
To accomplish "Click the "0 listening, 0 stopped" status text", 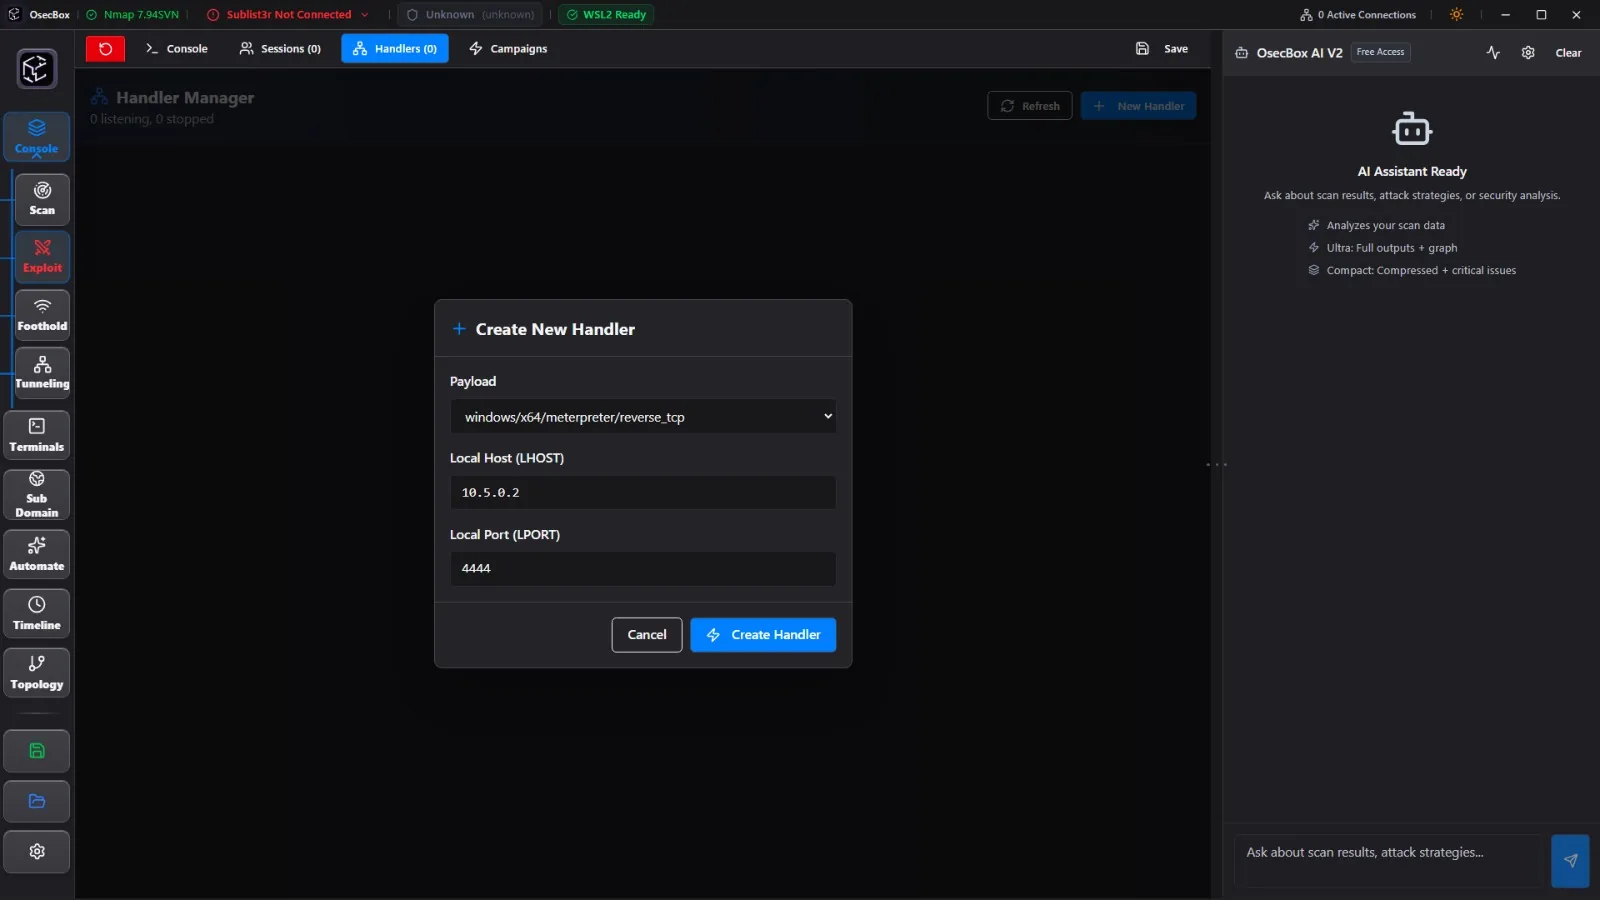I will [x=152, y=119].
